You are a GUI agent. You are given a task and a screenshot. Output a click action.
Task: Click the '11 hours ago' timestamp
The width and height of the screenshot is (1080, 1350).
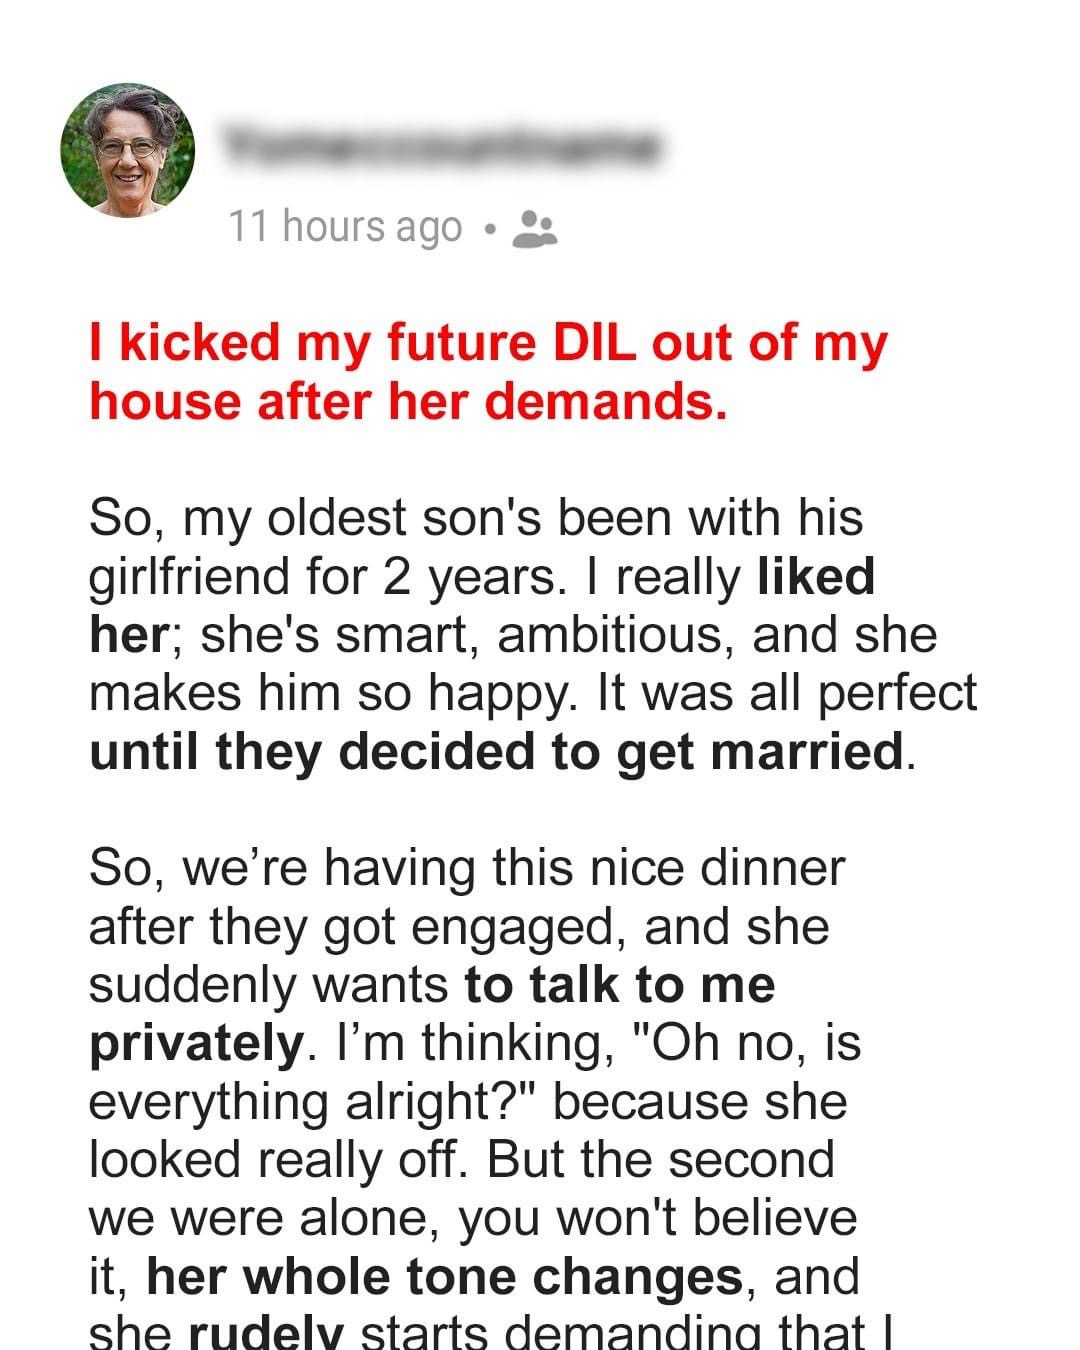(346, 227)
